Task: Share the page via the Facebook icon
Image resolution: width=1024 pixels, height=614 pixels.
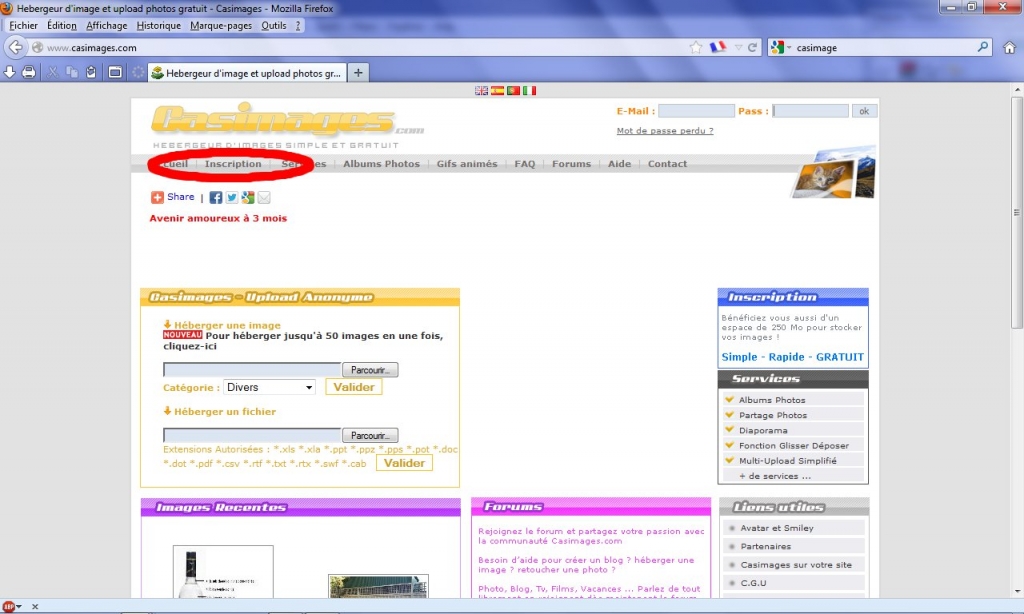Action: point(216,198)
